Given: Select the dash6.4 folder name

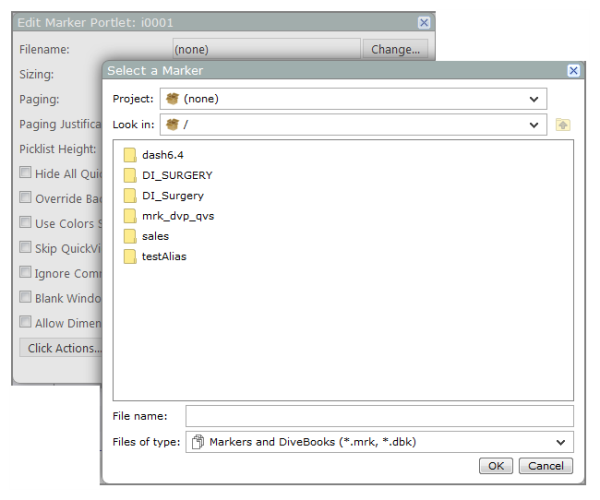Looking at the screenshot, I should 163,155.
